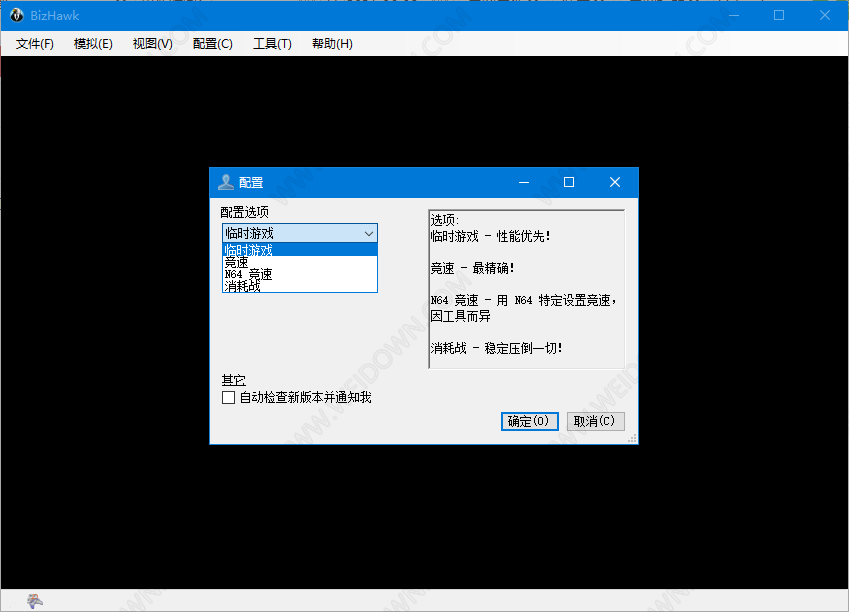The height and width of the screenshot is (612, 849).
Task: Choose N64 竞速 from the dropdown list
Action: (x=299, y=274)
